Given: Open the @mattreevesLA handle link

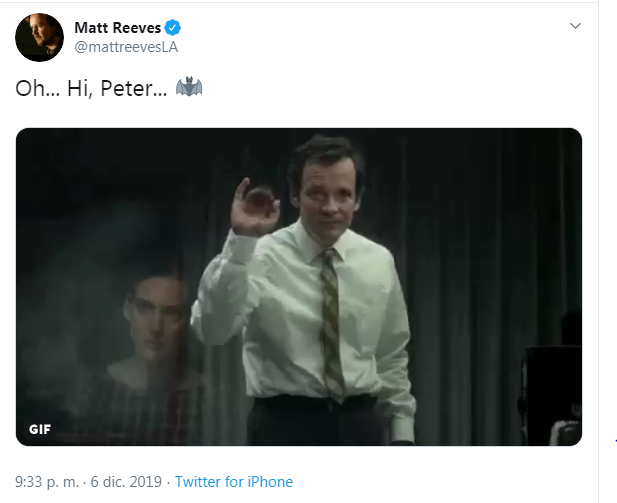Looking at the screenshot, I should 126,47.
